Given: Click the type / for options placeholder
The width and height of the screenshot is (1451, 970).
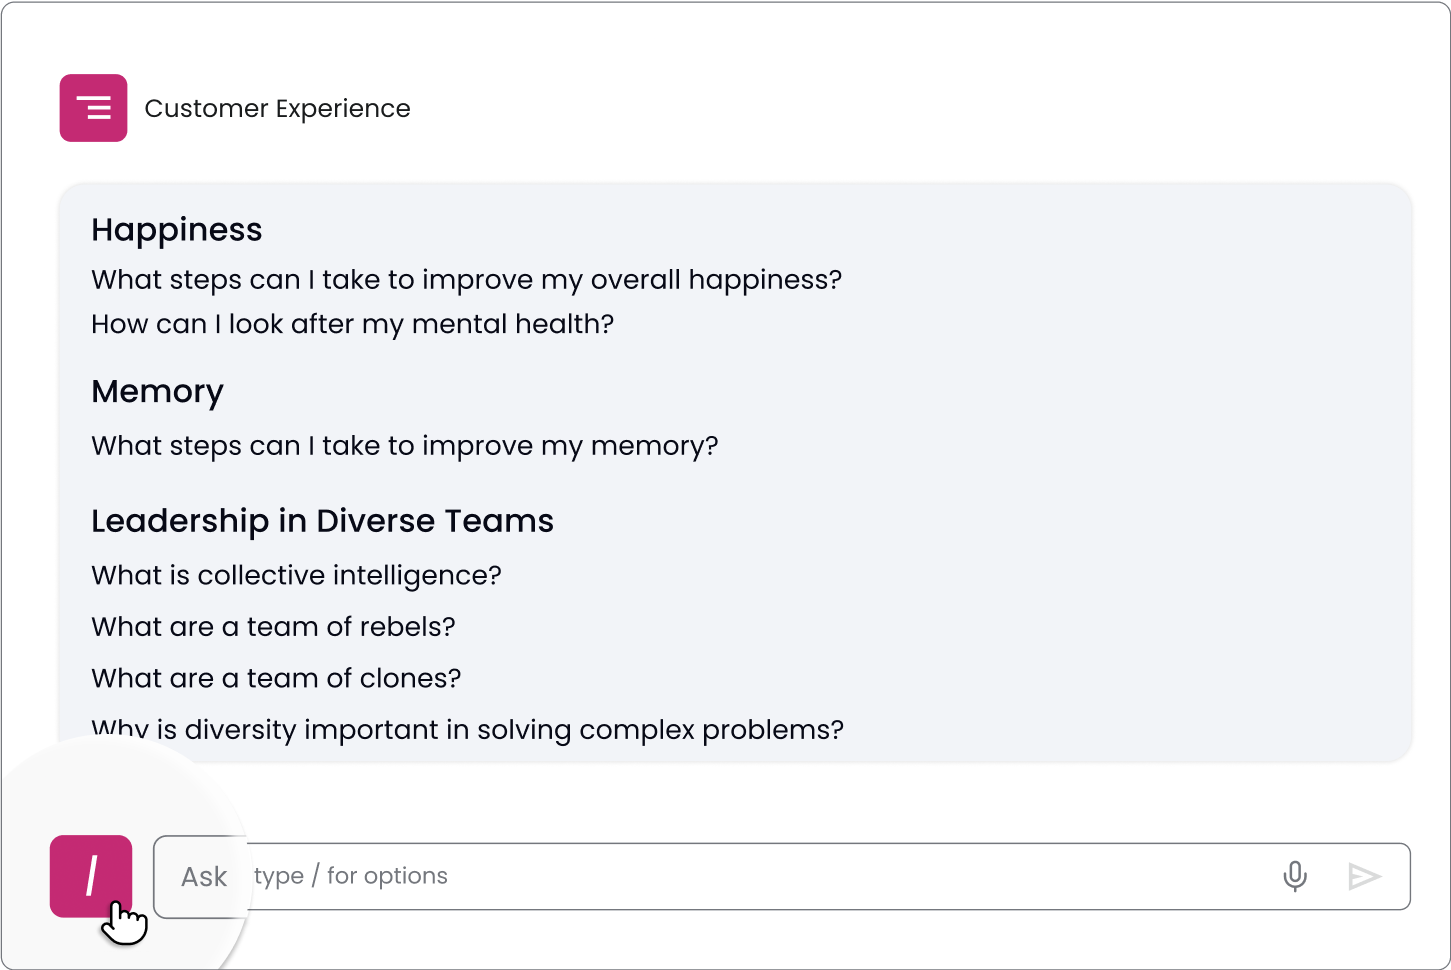Looking at the screenshot, I should point(351,876).
